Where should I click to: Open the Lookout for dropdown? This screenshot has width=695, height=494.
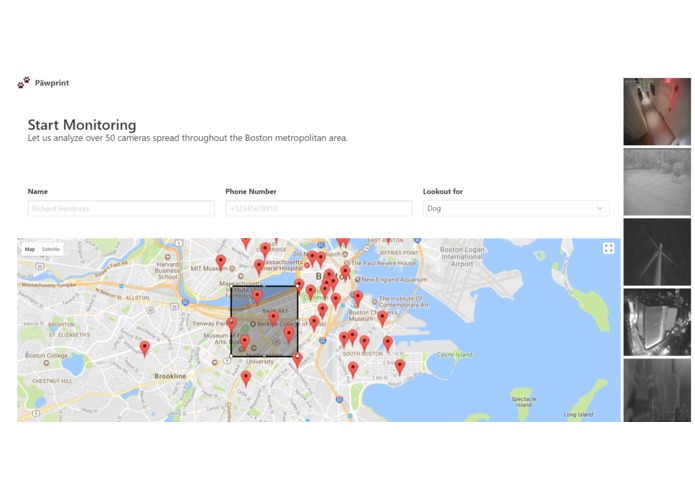[x=516, y=208]
